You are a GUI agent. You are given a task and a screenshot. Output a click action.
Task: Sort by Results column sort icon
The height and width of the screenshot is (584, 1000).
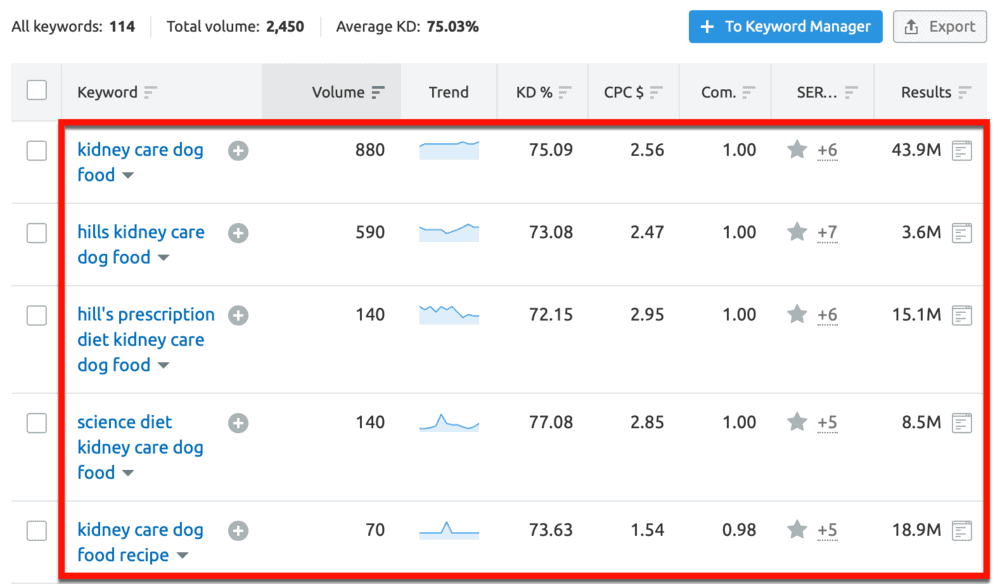pos(965,92)
